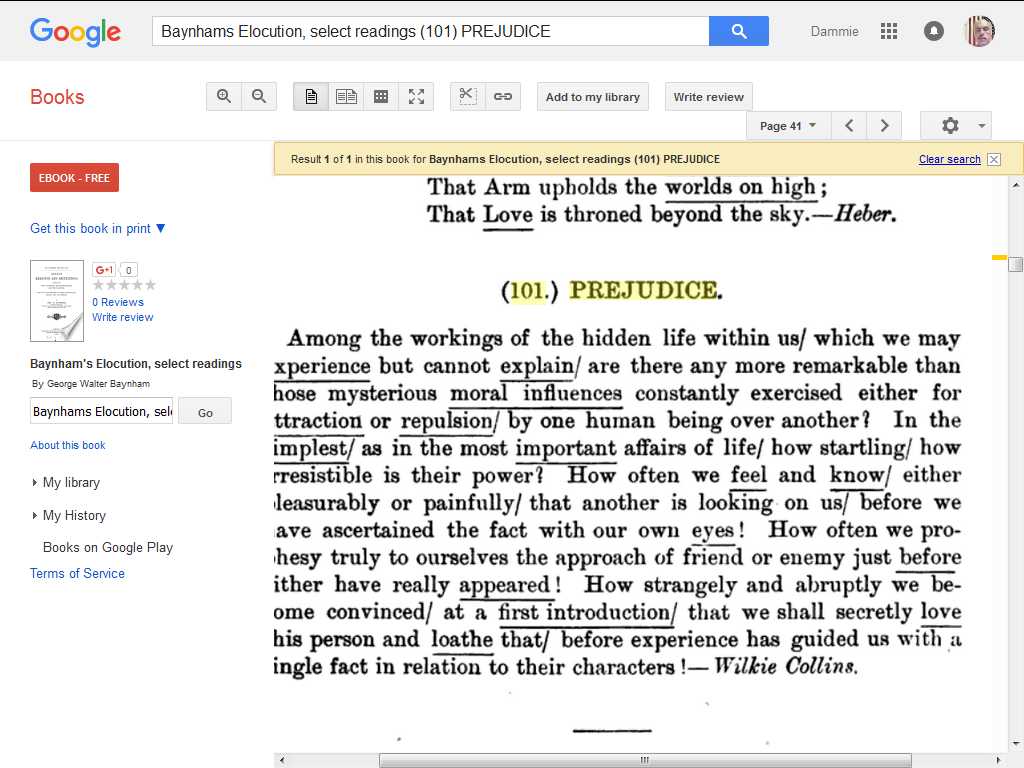Focus the main Google search box
Viewport: 1024px width, 768px height.
(x=430, y=31)
